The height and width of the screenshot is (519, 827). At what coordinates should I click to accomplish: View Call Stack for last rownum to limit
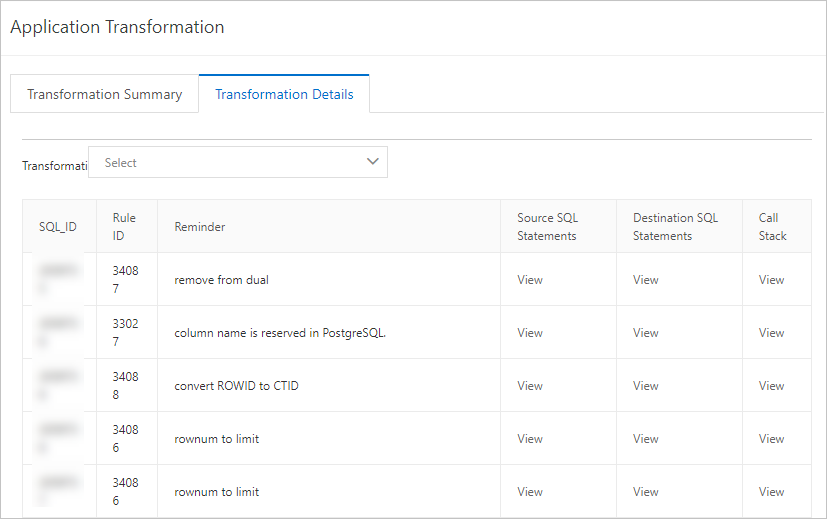(x=771, y=492)
